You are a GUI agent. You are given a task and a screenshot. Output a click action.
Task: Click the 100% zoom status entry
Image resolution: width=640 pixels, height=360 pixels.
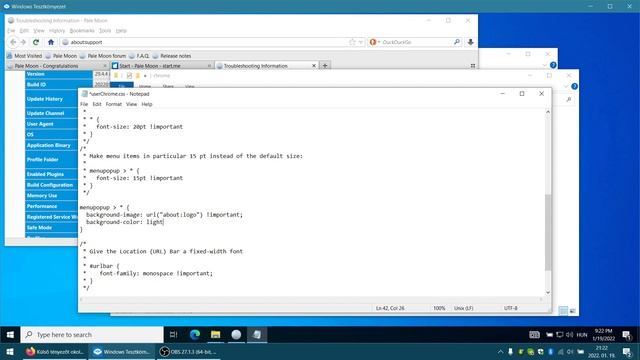coord(439,308)
